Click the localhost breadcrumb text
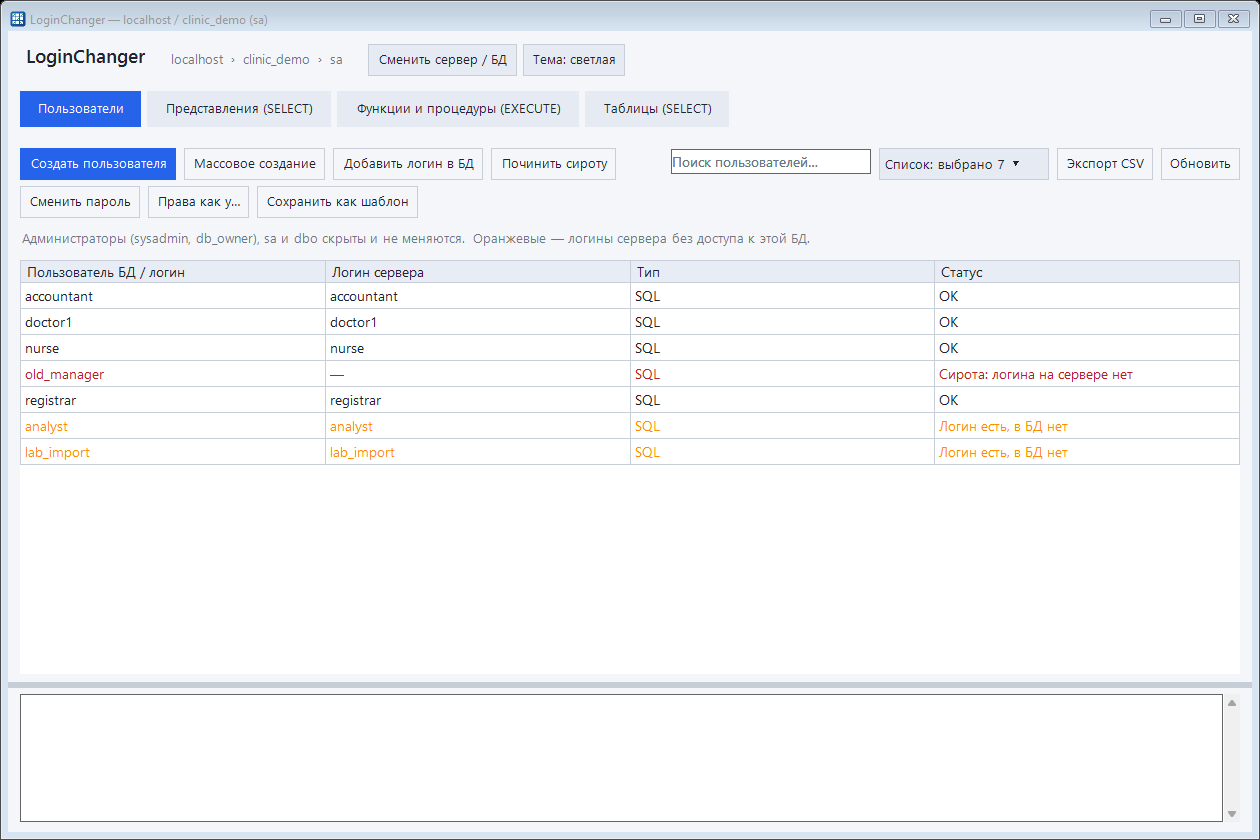 197,60
